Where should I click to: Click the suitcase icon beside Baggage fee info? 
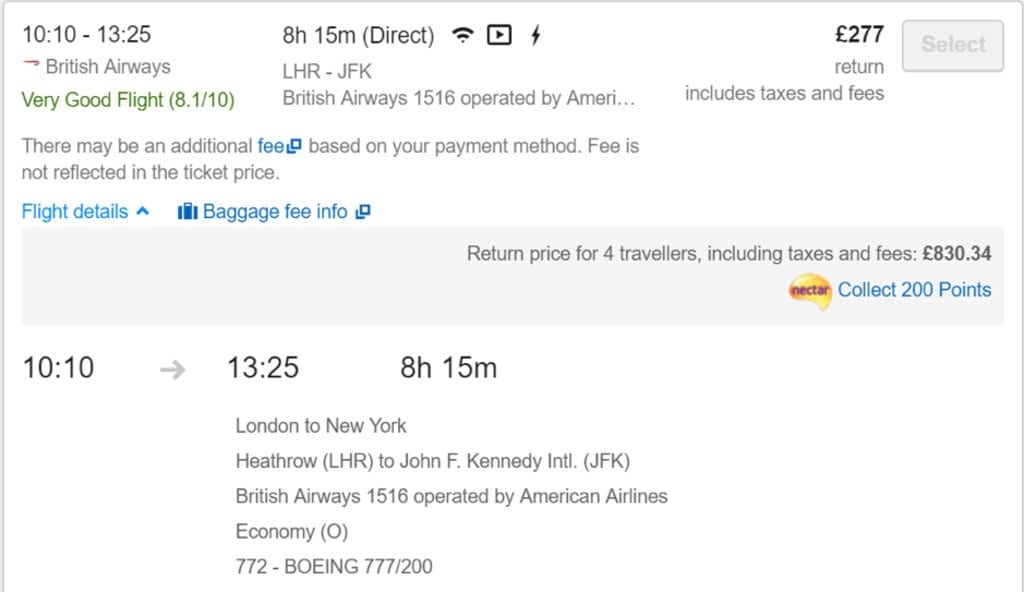187,211
